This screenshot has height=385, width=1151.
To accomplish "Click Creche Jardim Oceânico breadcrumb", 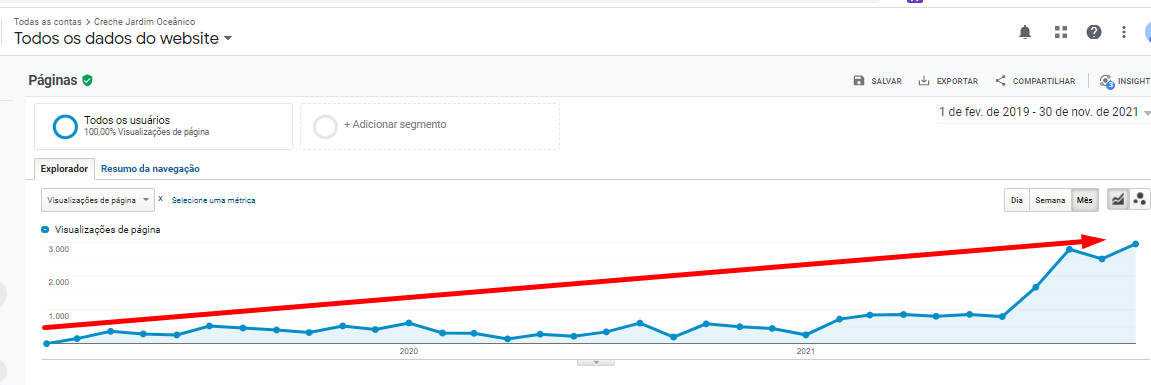I will tap(144, 22).
